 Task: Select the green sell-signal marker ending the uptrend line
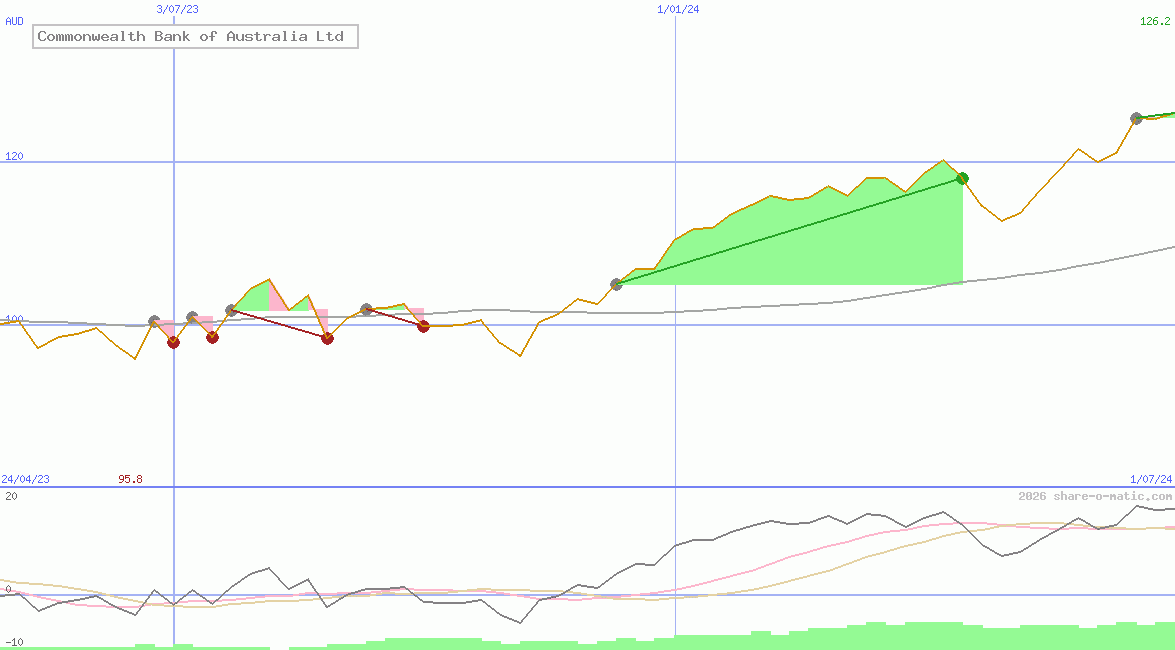(x=962, y=177)
